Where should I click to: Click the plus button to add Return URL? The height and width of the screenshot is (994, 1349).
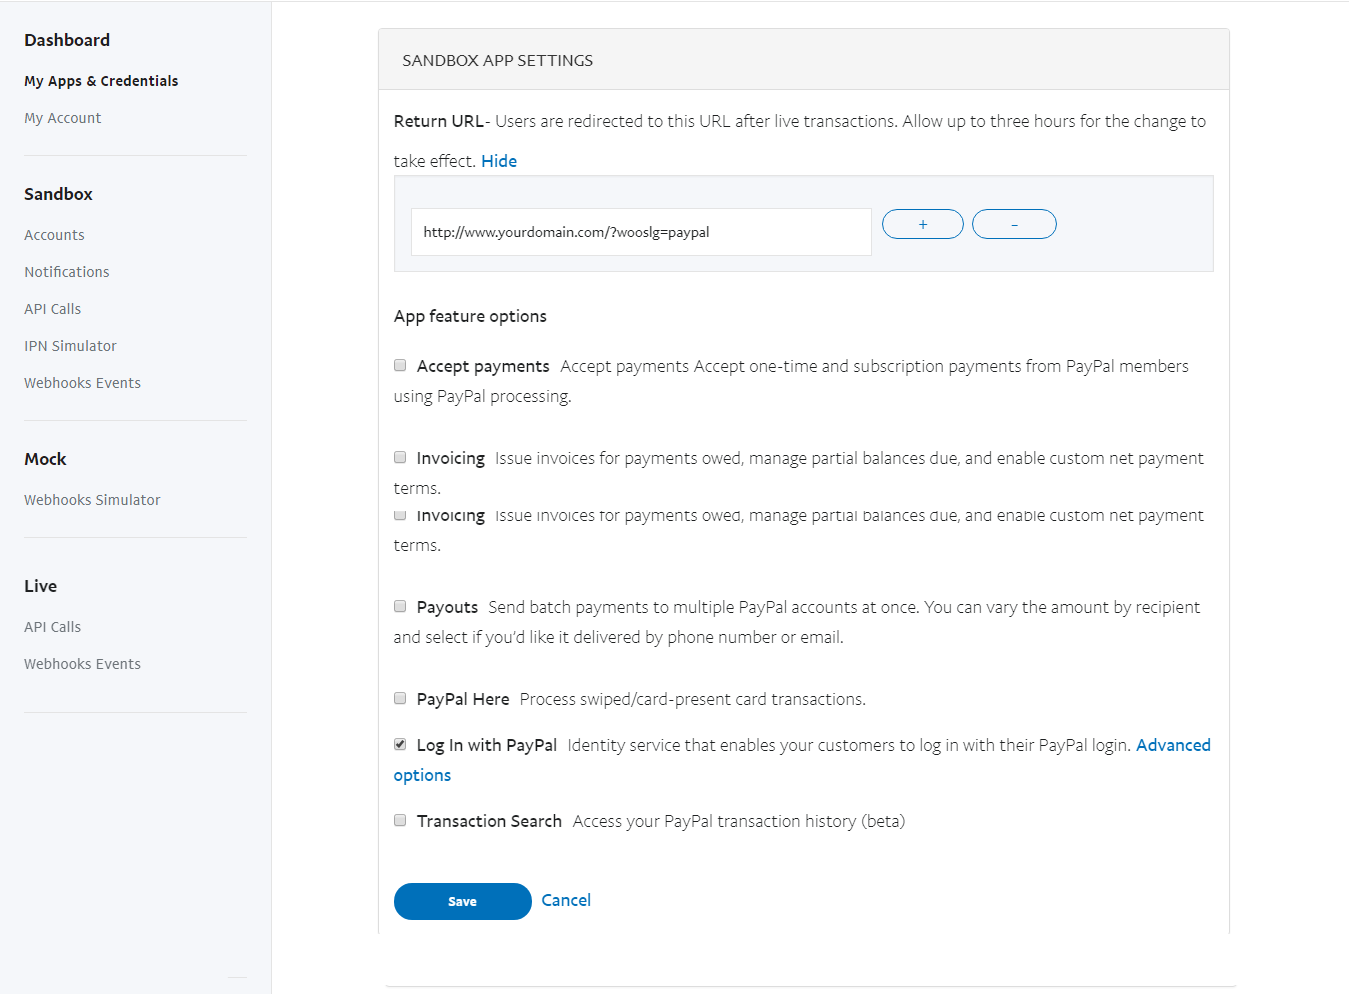(x=922, y=224)
